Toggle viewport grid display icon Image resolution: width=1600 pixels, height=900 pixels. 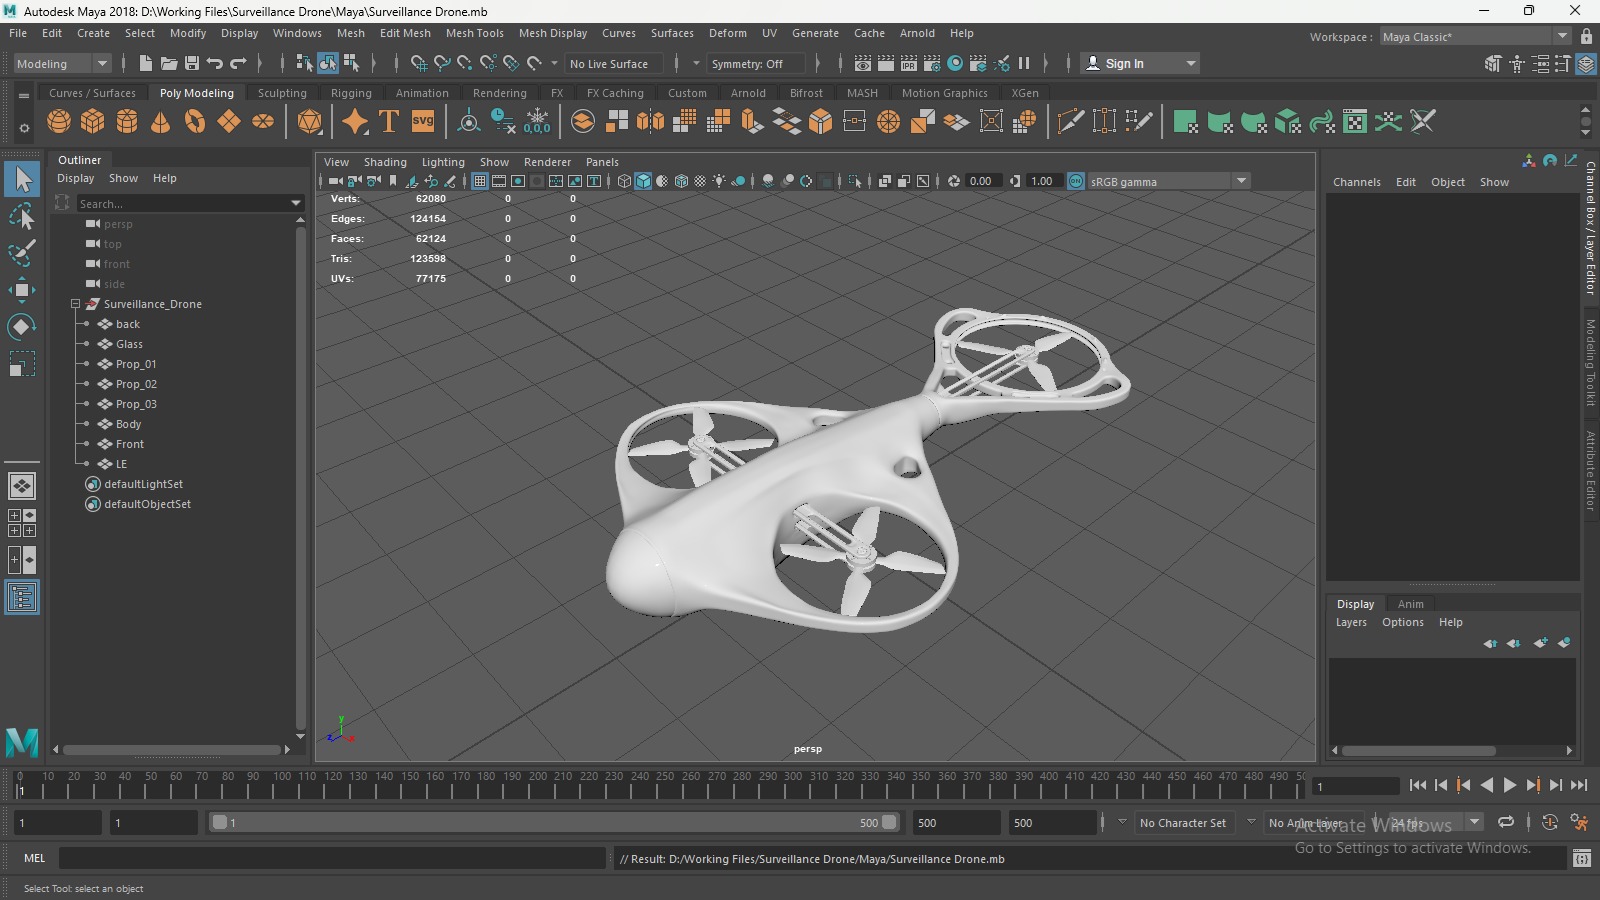pyautogui.click(x=480, y=181)
